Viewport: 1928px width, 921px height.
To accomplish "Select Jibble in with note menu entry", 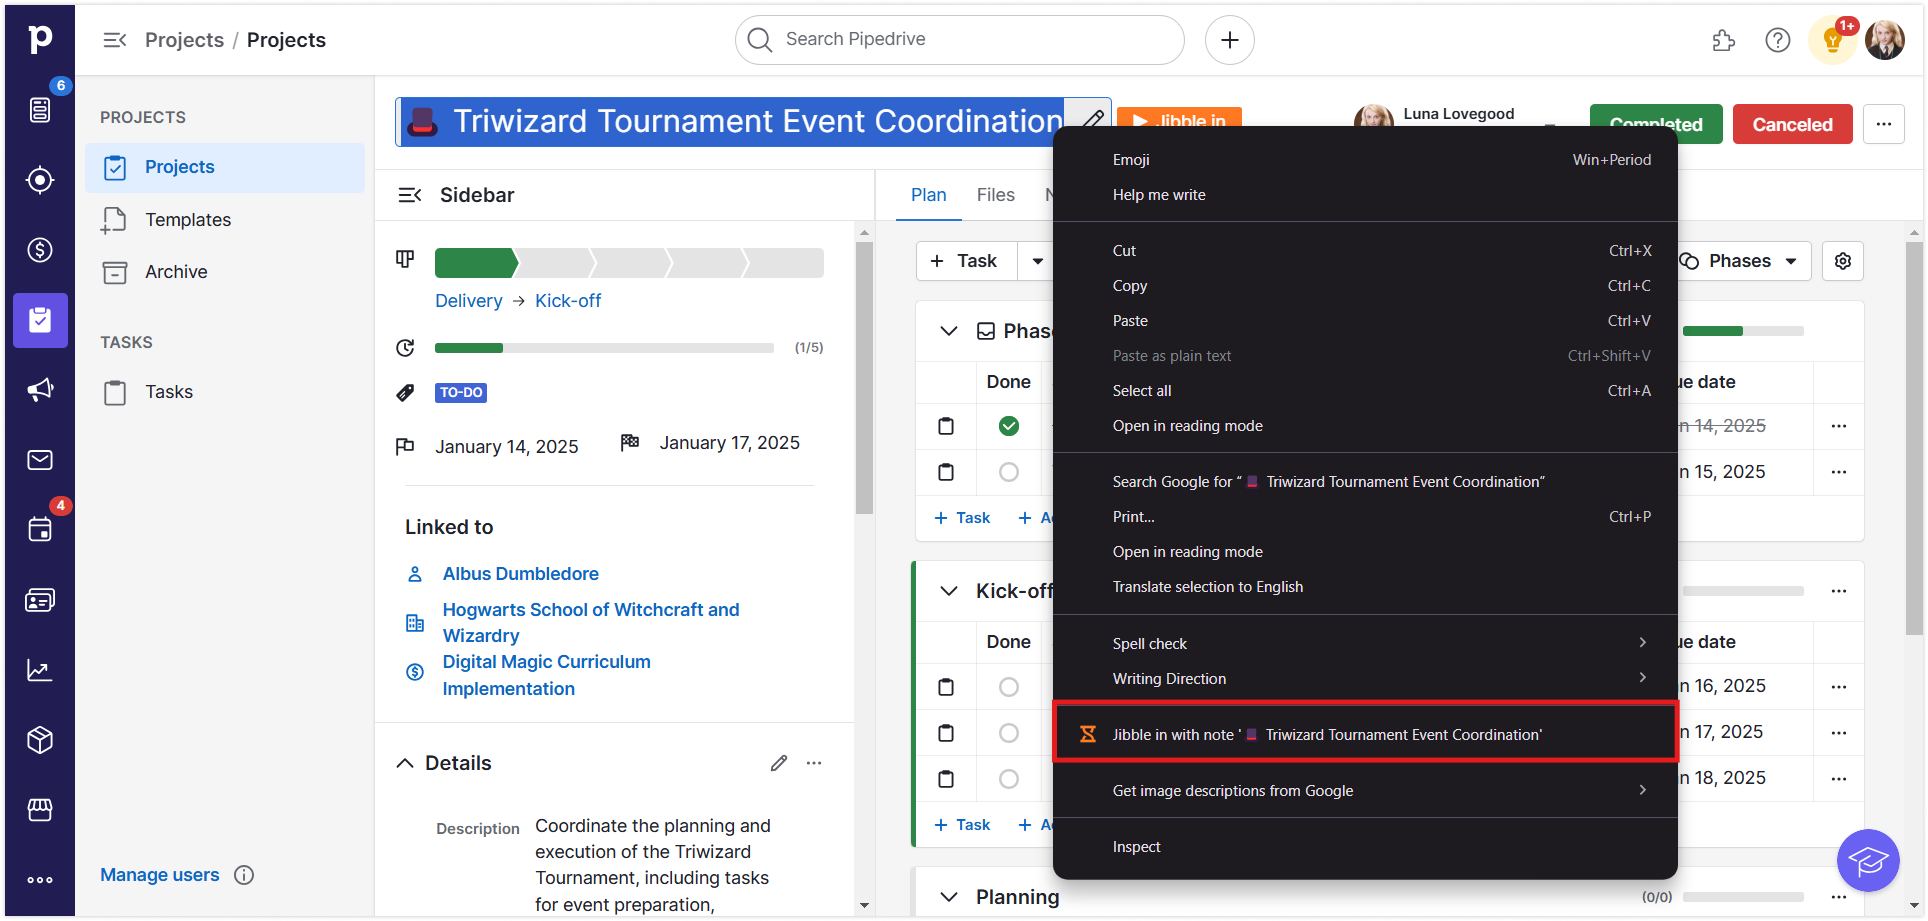I will tap(1365, 734).
